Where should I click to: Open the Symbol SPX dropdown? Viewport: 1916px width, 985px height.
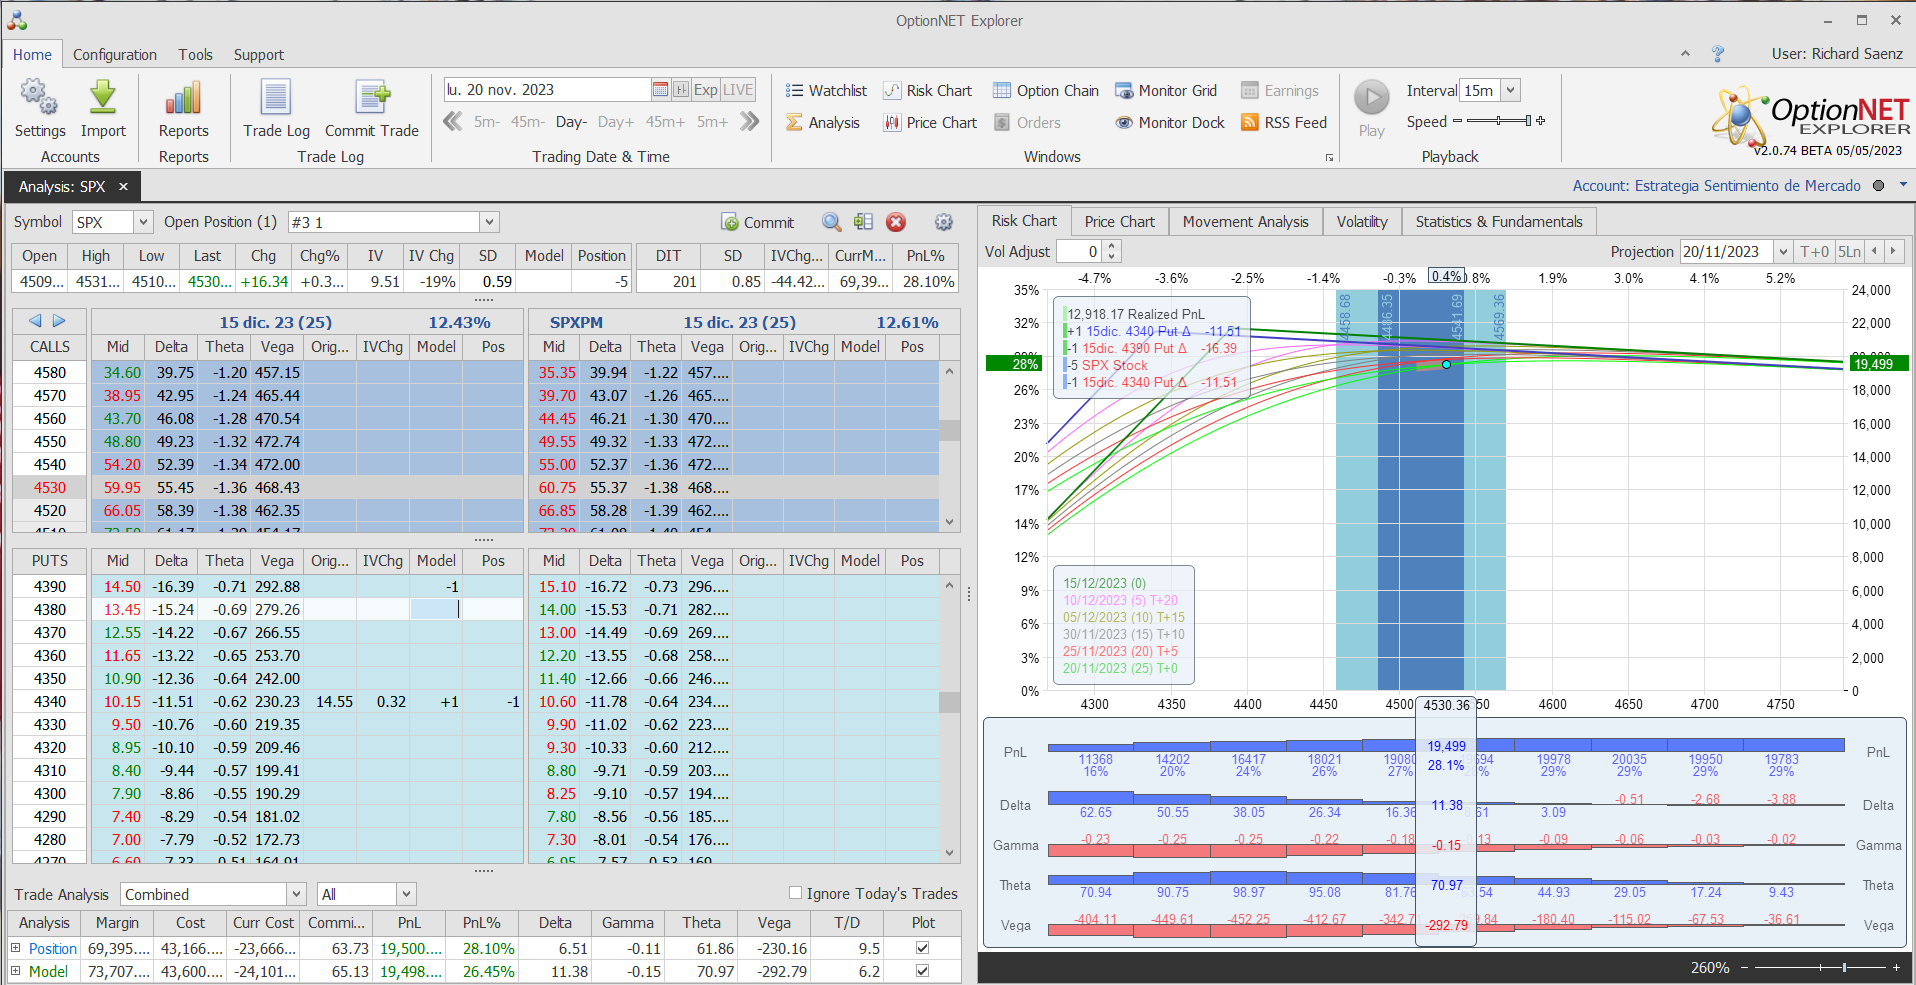point(143,222)
